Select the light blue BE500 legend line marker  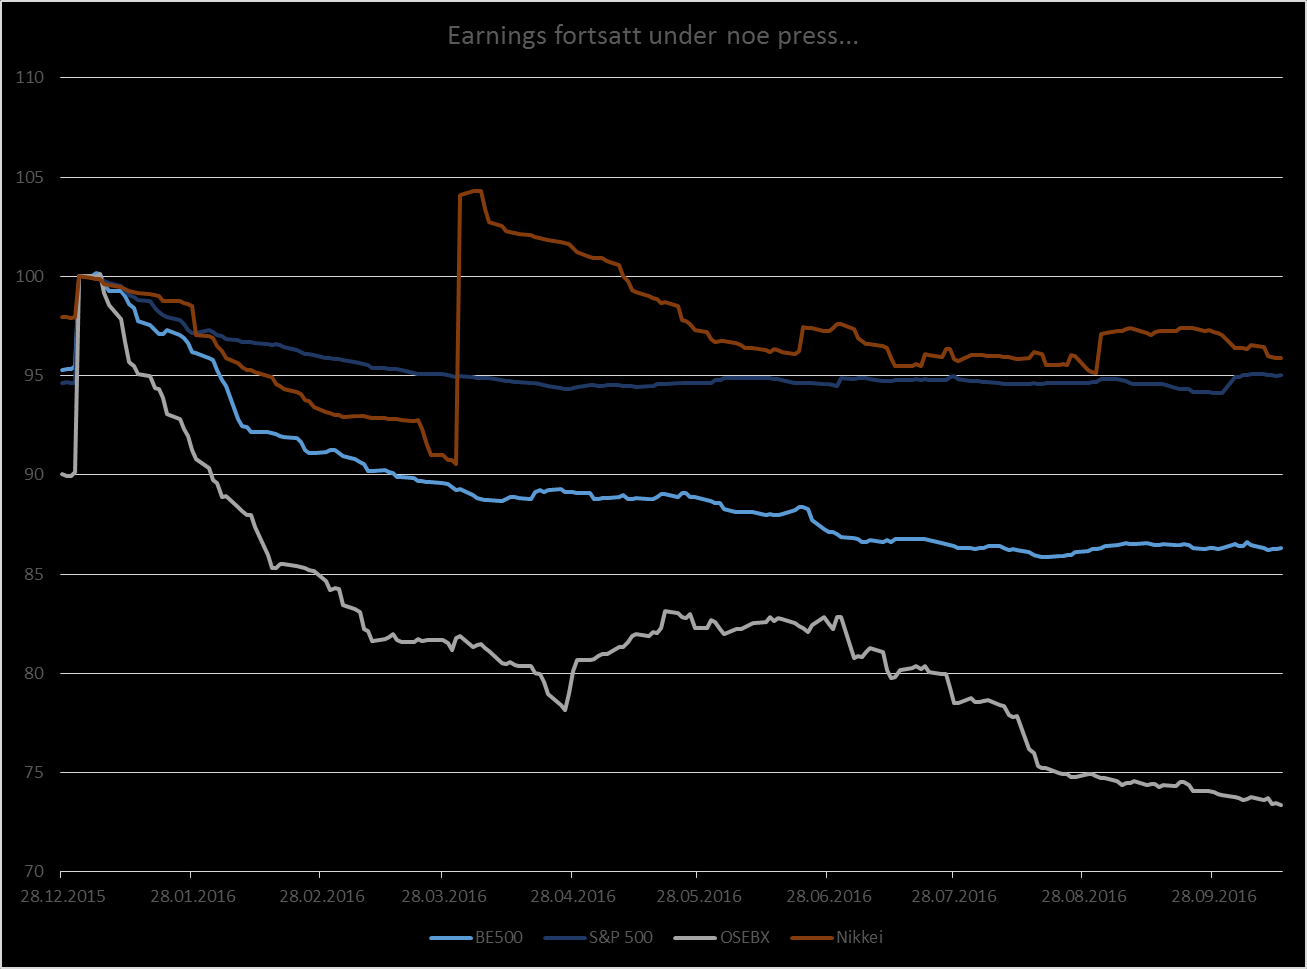point(450,937)
